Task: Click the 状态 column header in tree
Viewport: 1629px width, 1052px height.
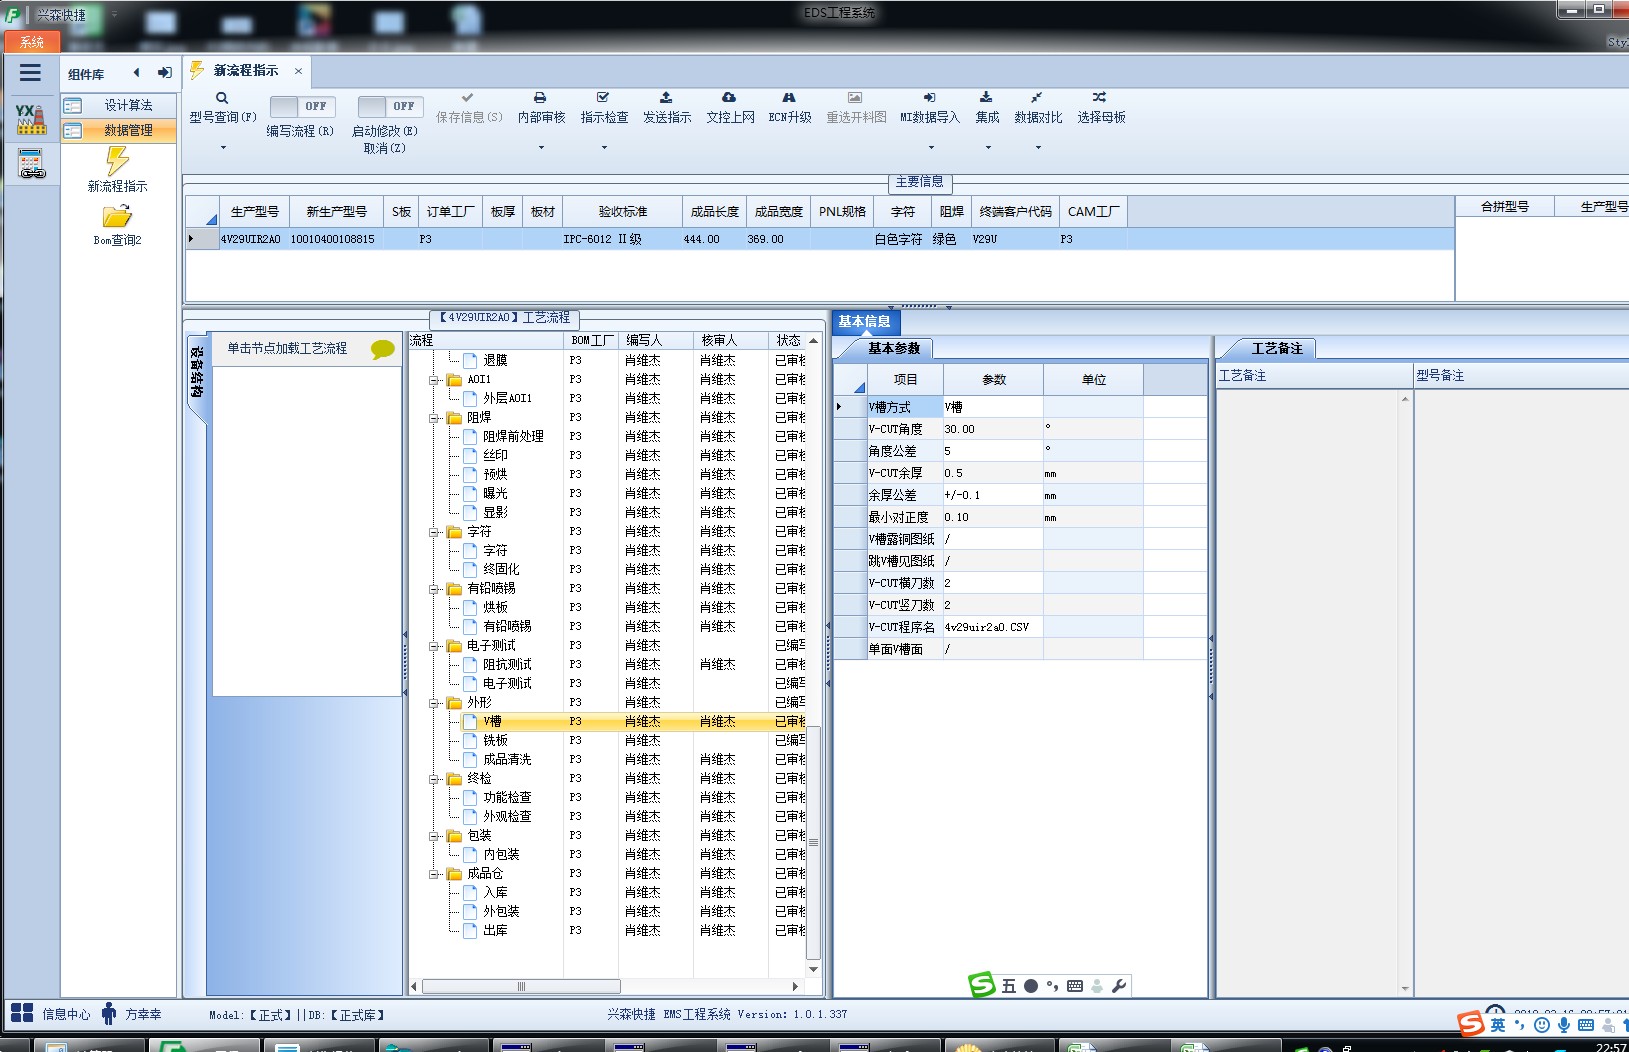Action: (788, 341)
